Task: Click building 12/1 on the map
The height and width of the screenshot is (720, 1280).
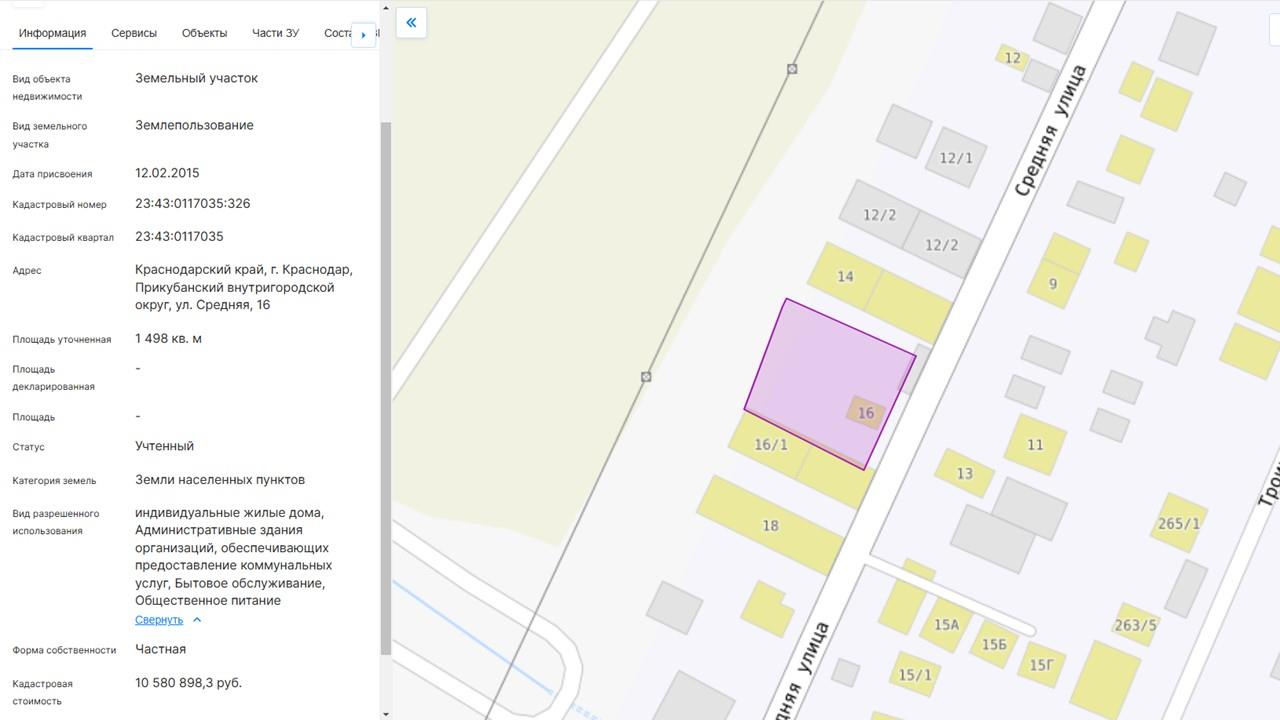Action: point(955,158)
